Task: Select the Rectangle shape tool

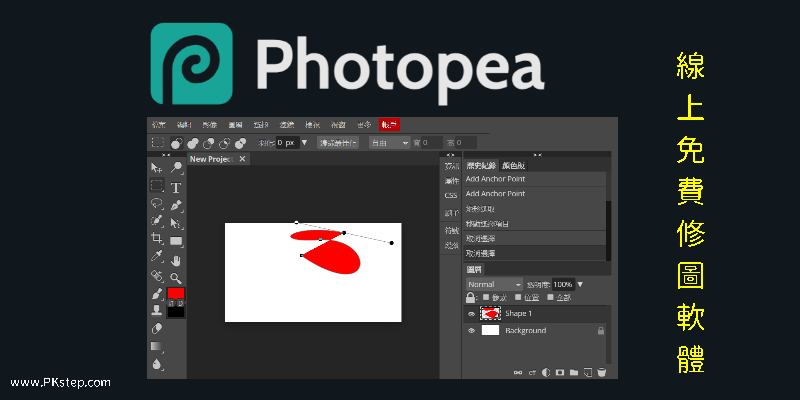Action: click(x=177, y=241)
